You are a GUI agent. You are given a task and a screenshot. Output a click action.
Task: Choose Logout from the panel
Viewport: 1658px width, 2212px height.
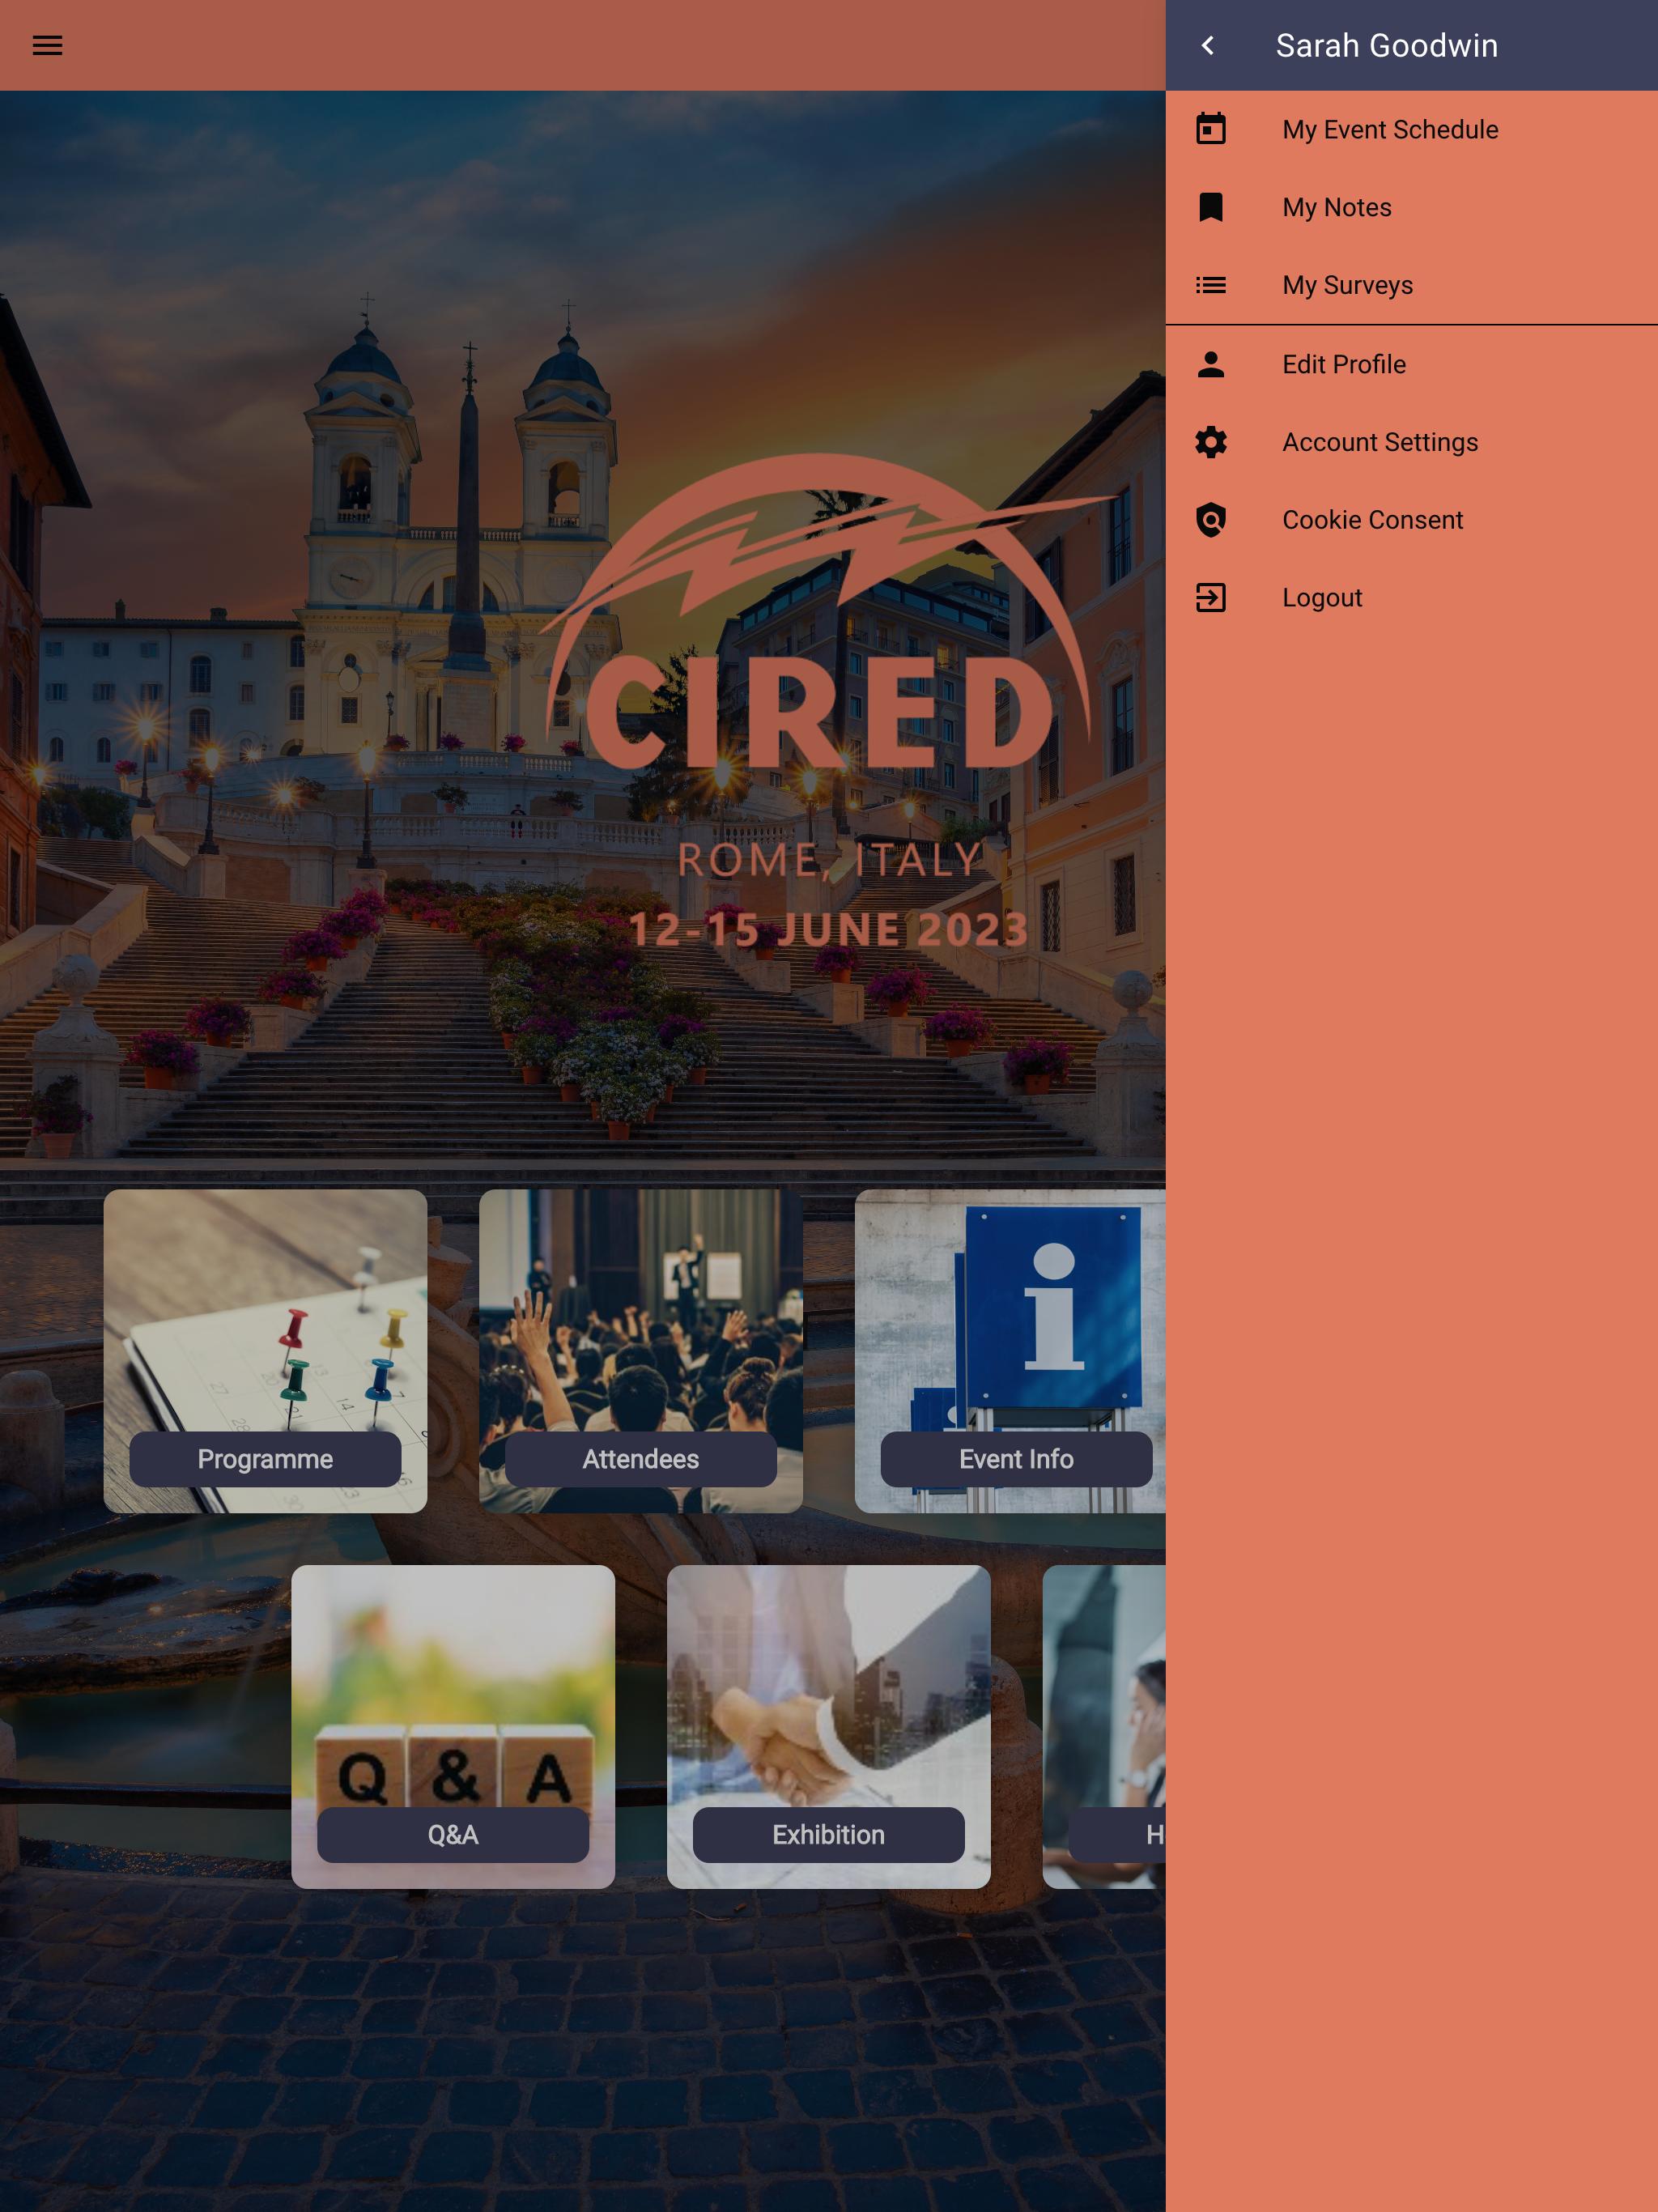click(1411, 598)
